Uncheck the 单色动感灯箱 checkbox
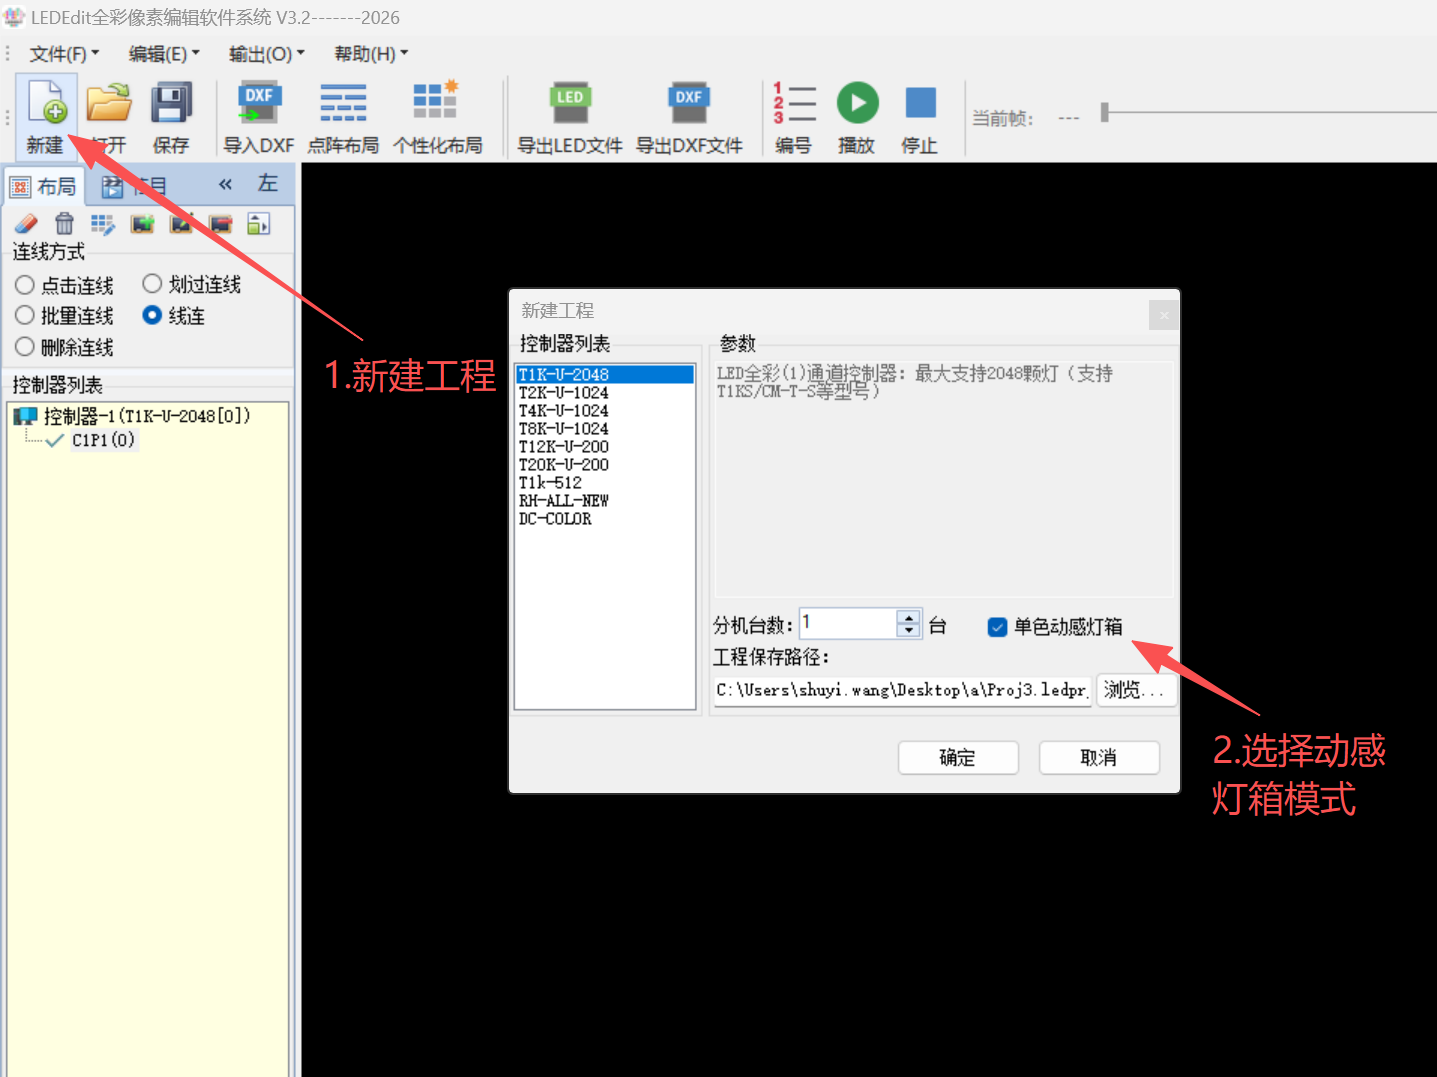The height and width of the screenshot is (1077, 1437). (x=997, y=627)
